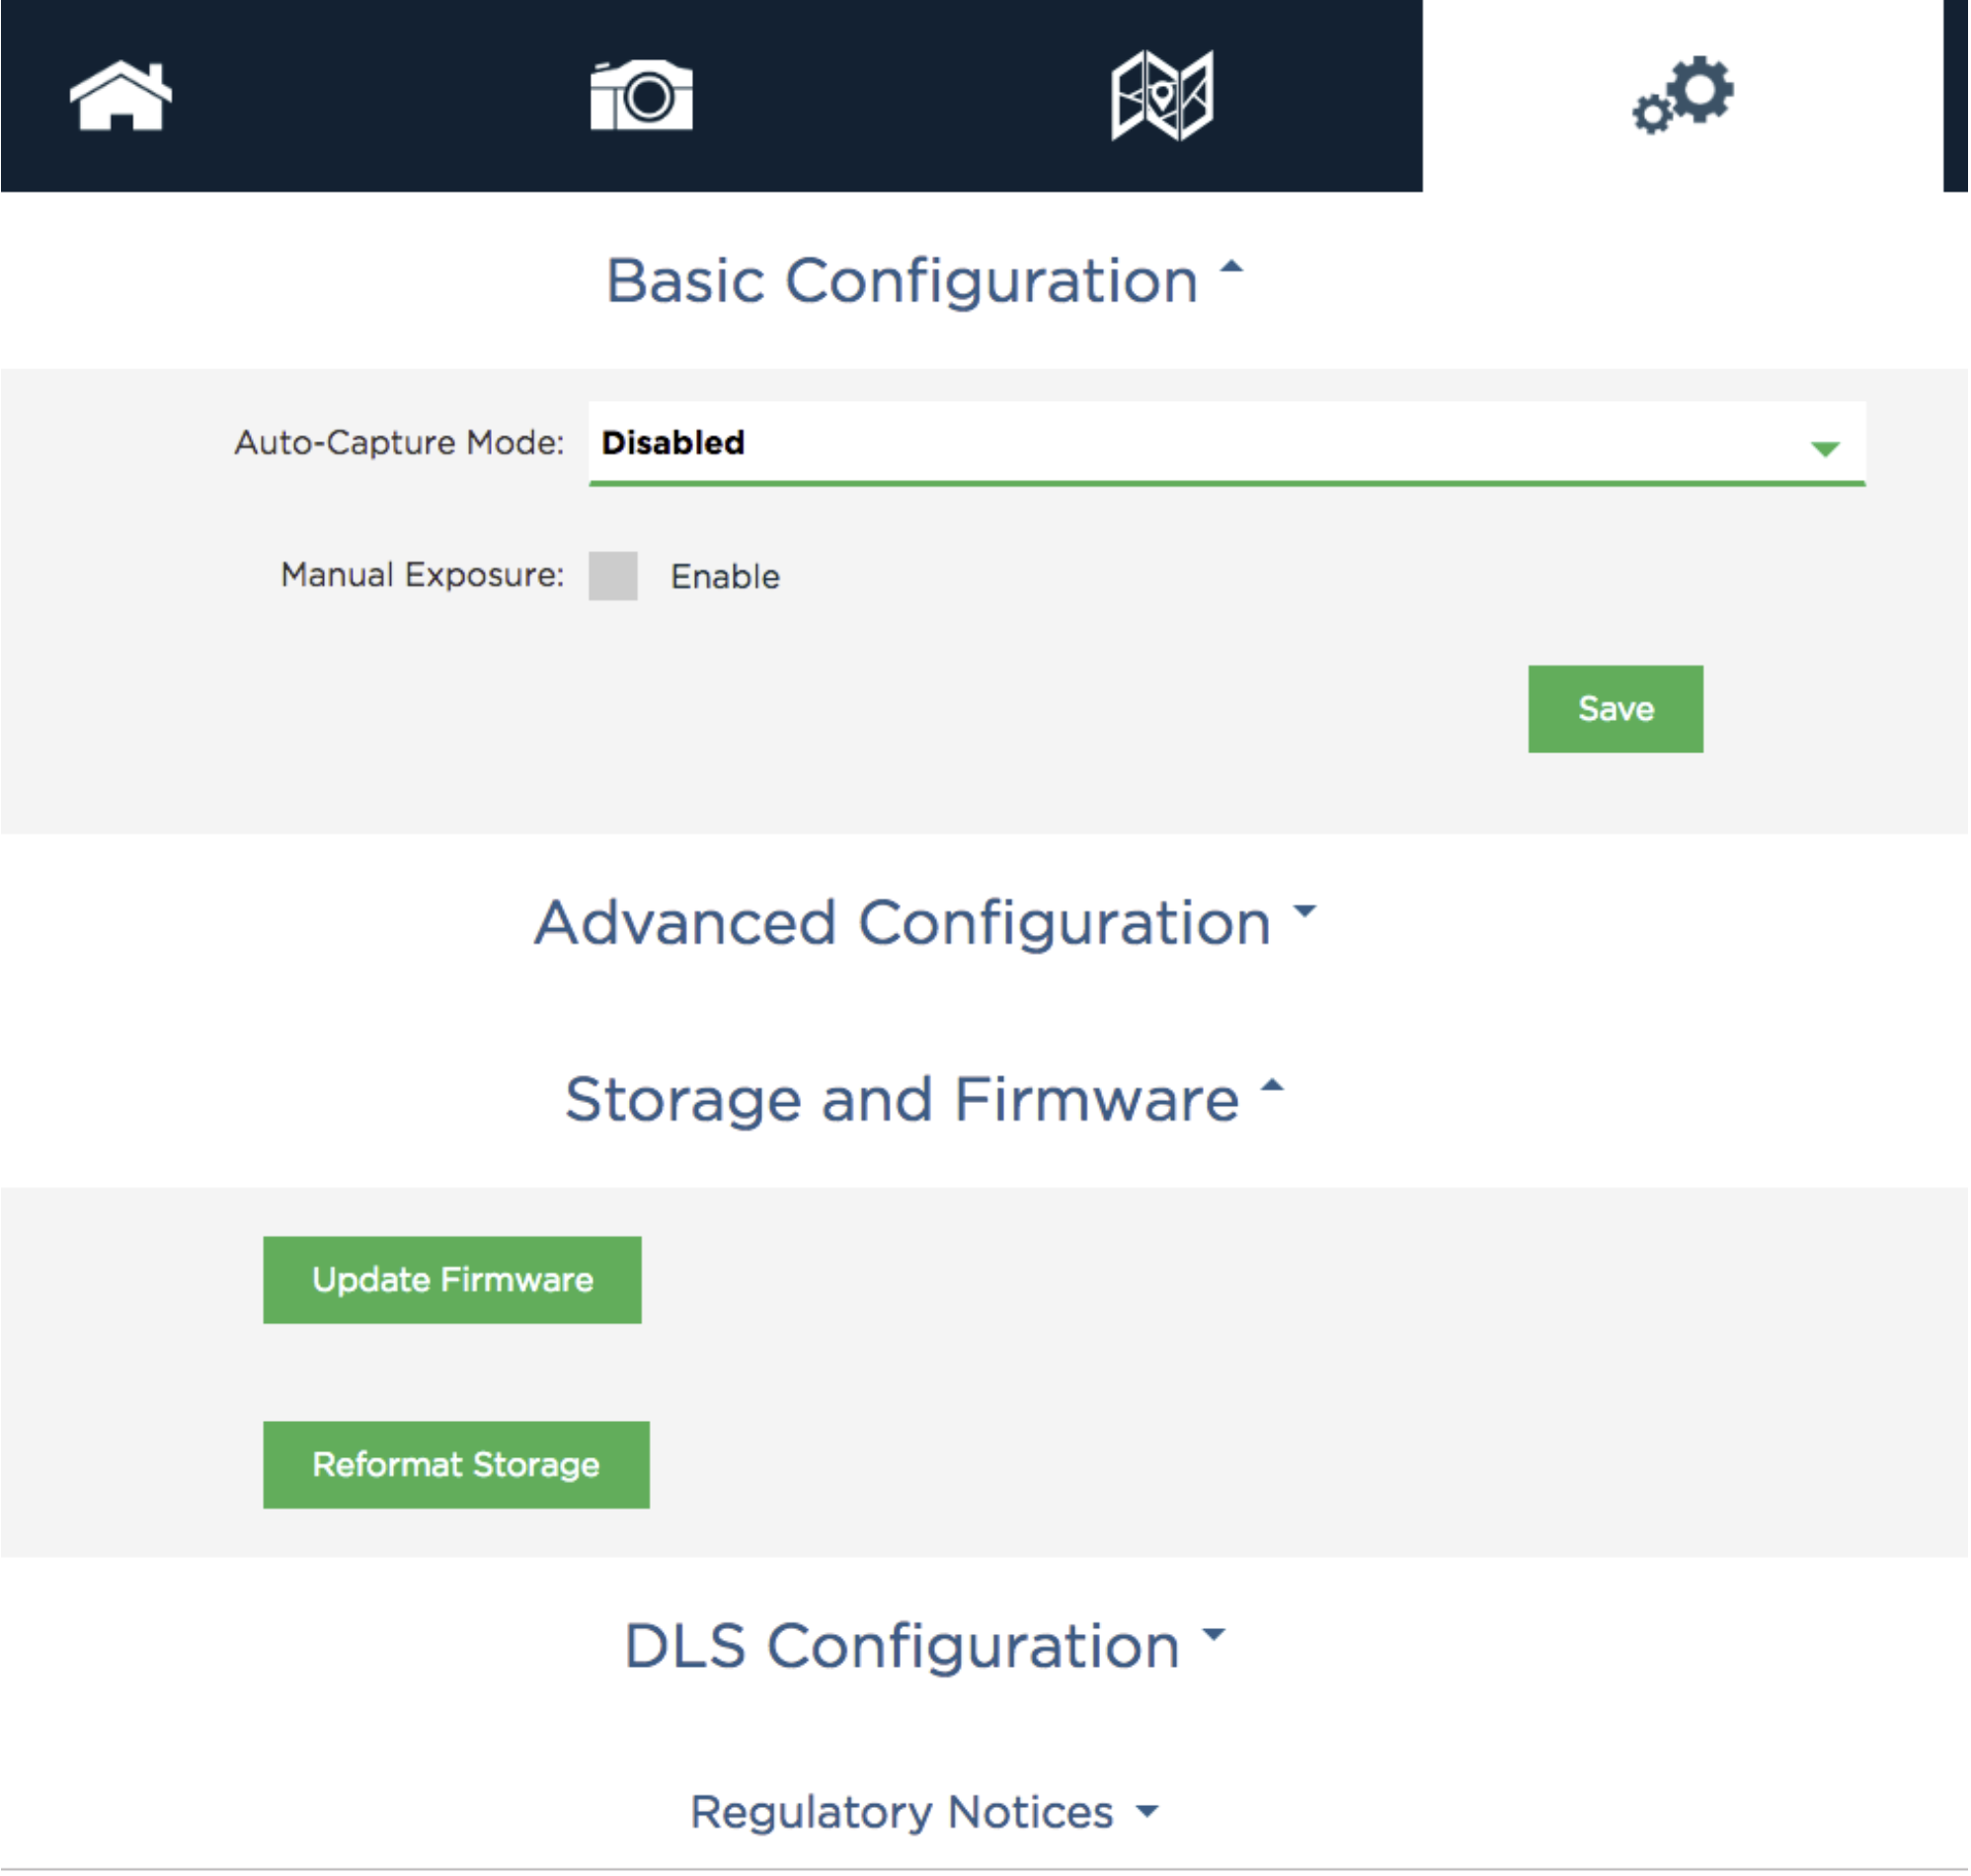This screenshot has height=1876, width=1971.
Task: Open the camera live view tab
Action: [642, 96]
